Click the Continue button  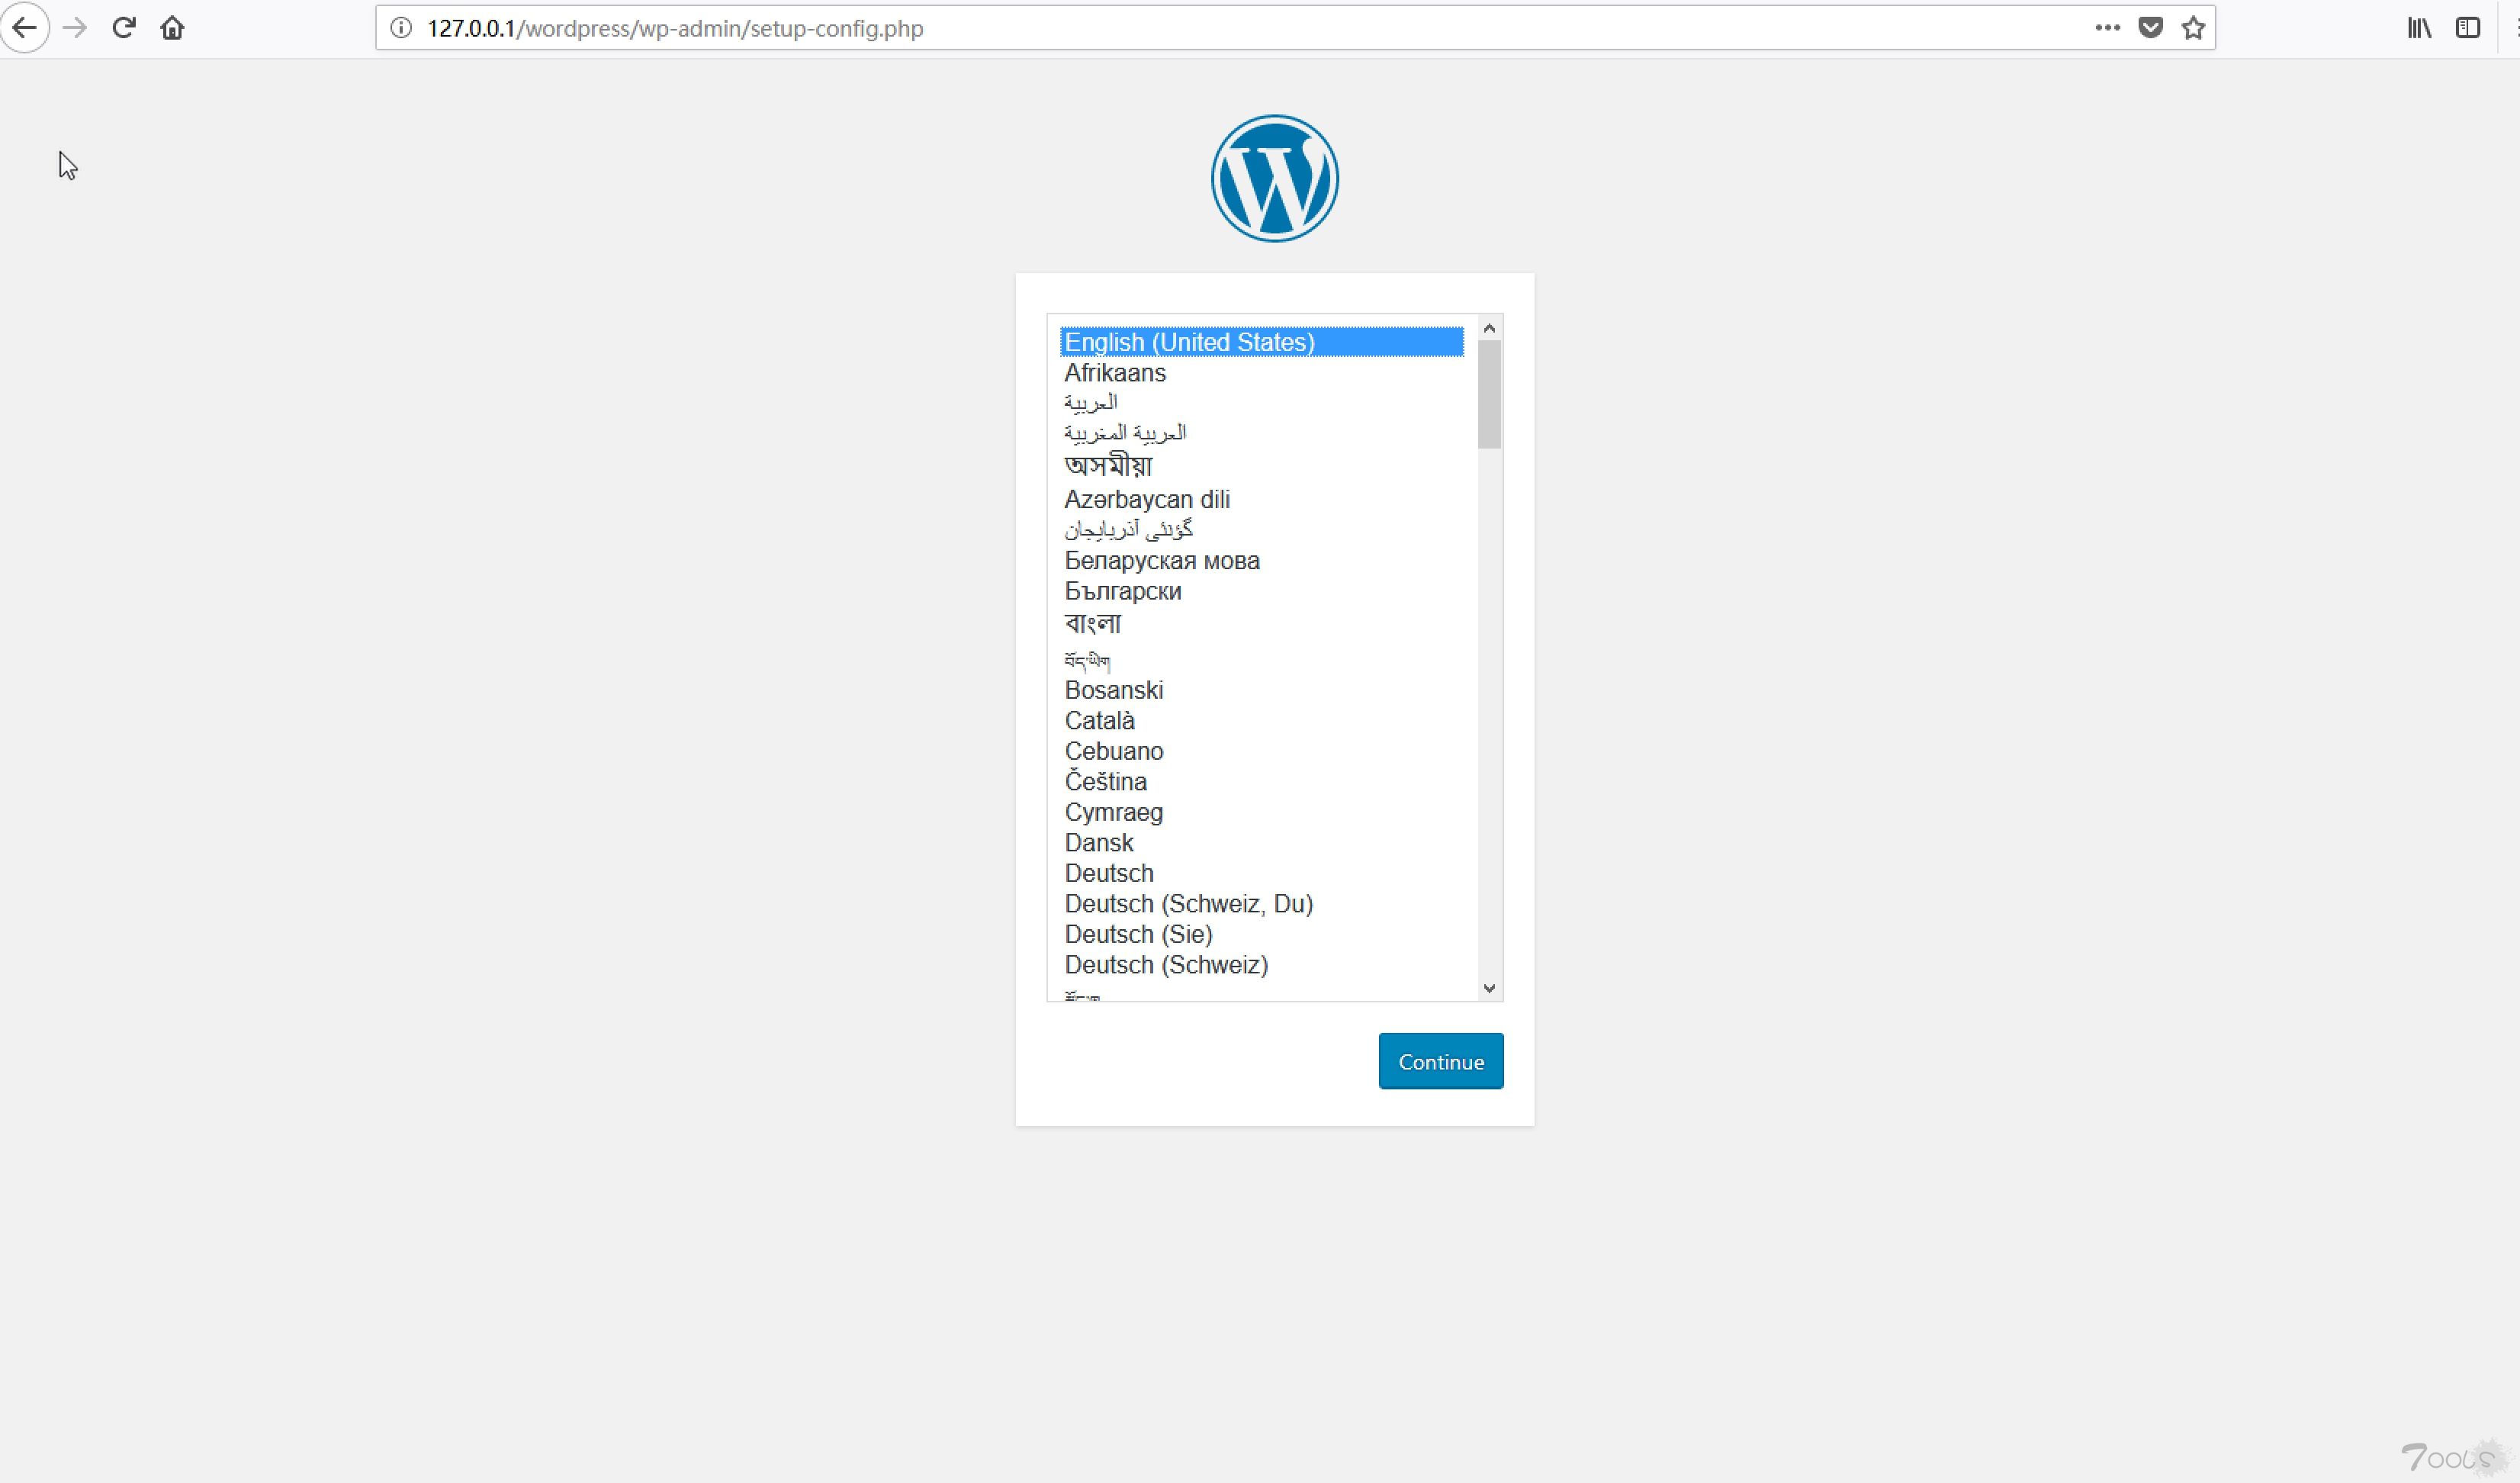click(x=1440, y=1061)
